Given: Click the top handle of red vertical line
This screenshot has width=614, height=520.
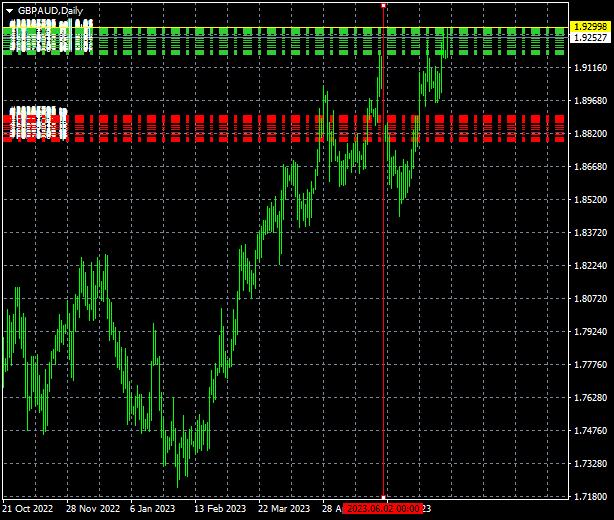Looking at the screenshot, I should click(384, 5).
